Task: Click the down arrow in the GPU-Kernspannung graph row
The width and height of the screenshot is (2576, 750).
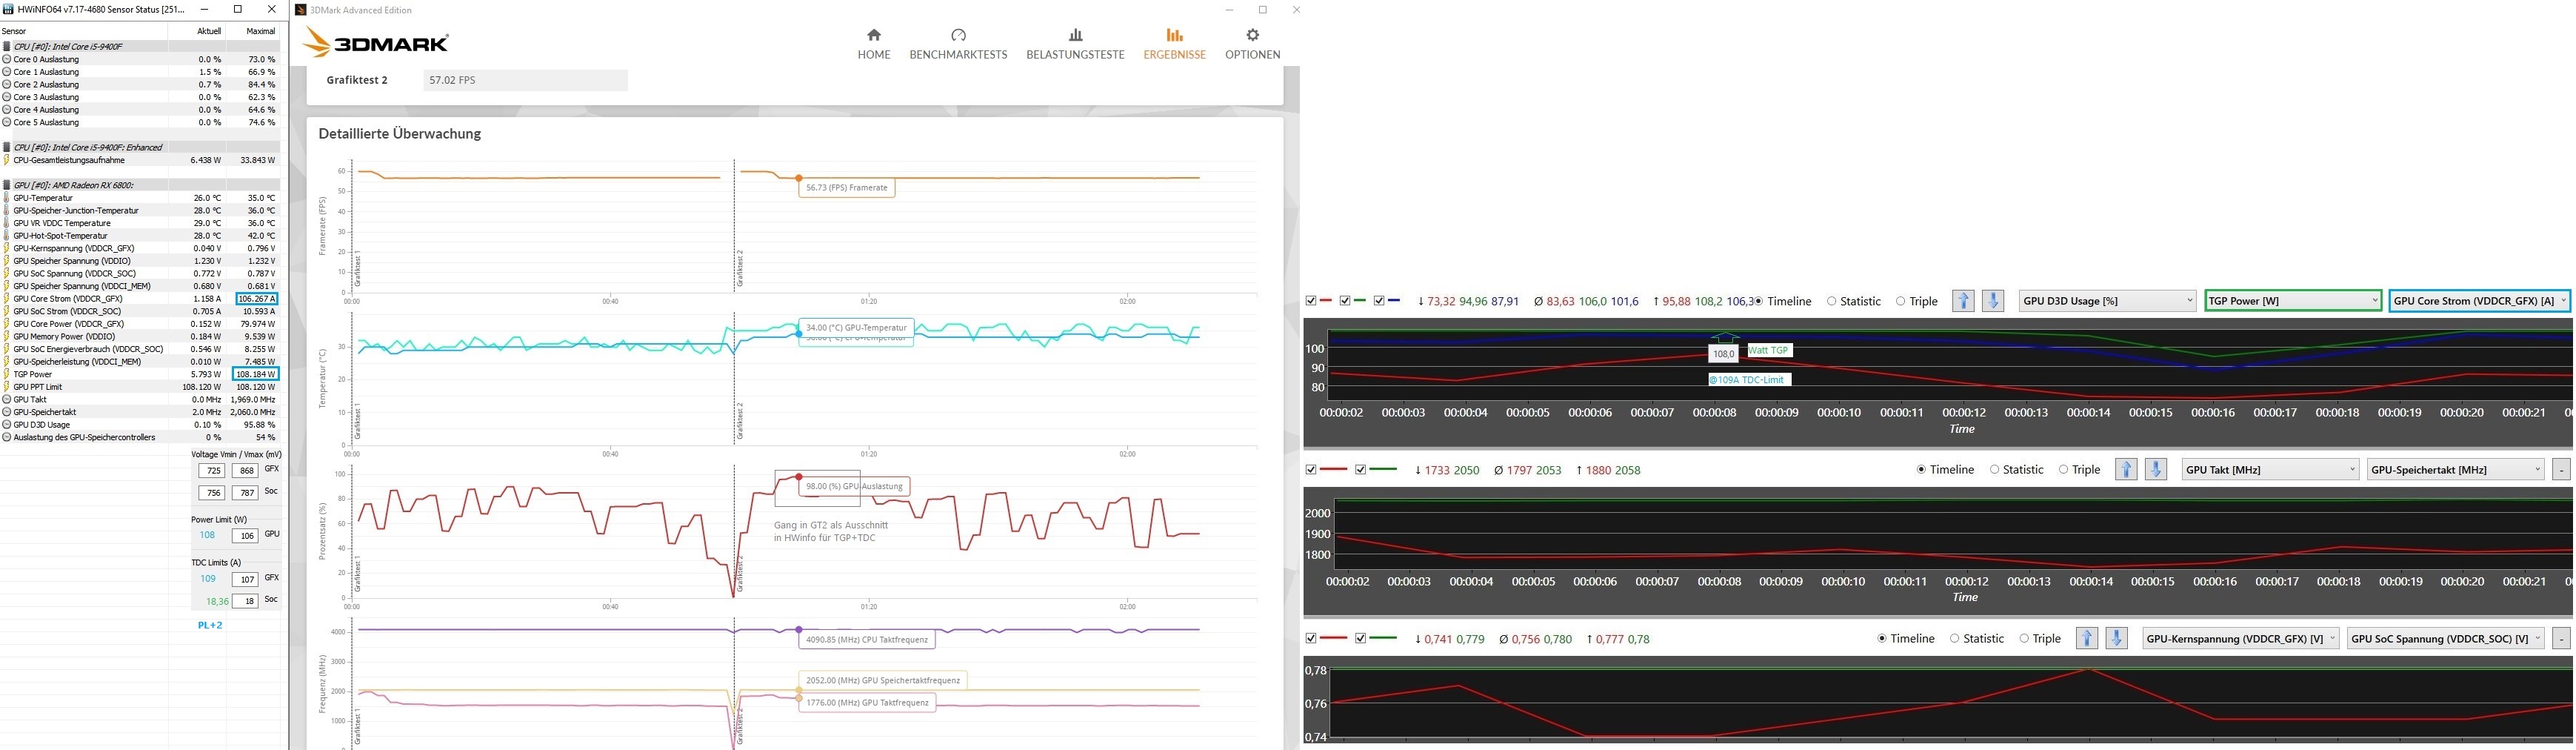Action: (x=2117, y=638)
